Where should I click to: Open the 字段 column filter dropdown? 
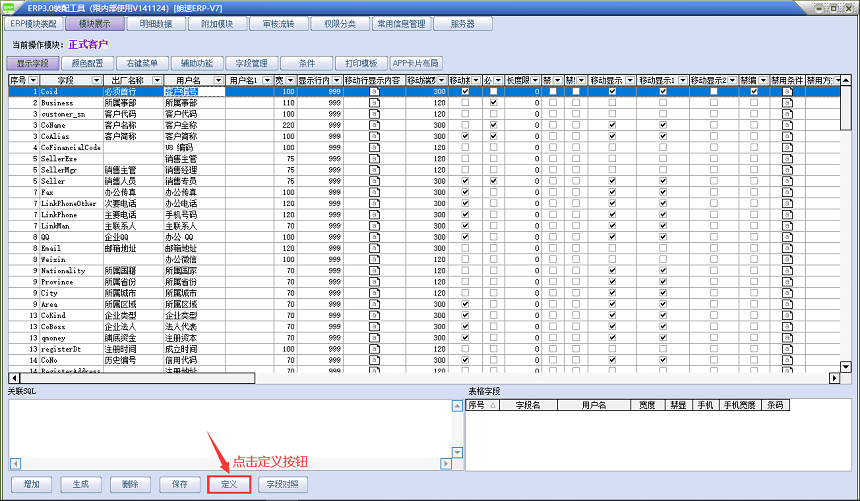pyautogui.click(x=97, y=80)
